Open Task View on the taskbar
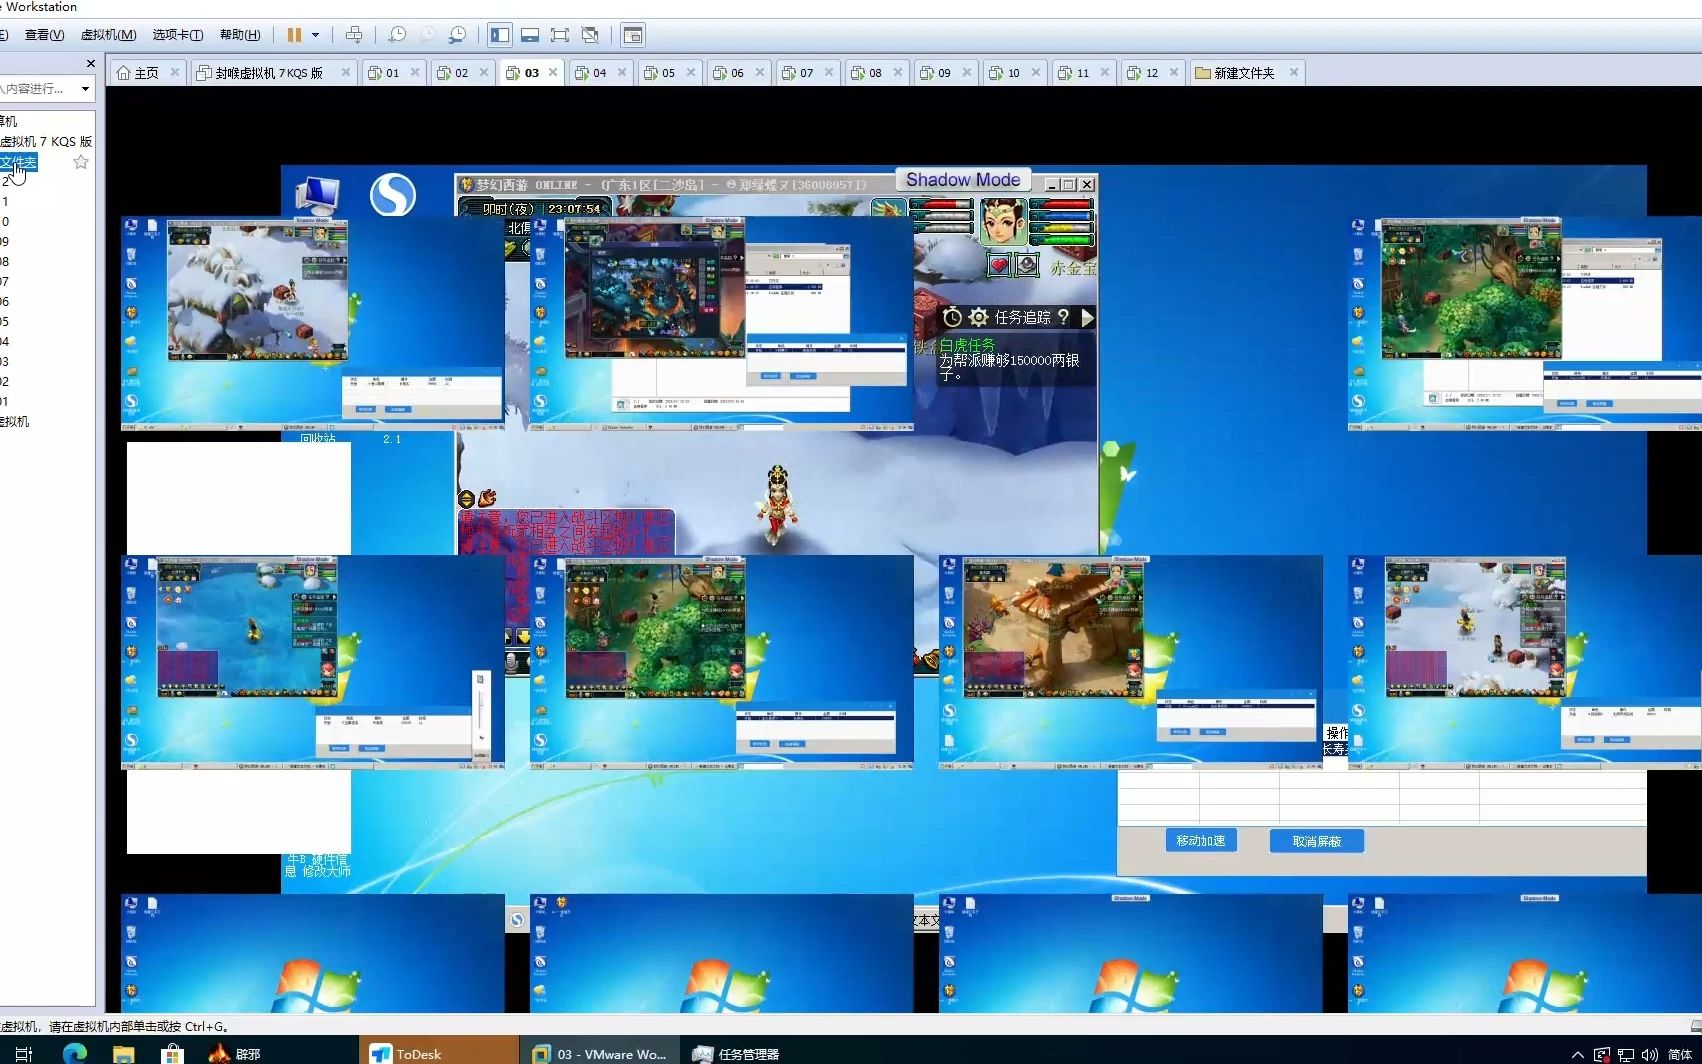The image size is (1702, 1064). [24, 1054]
